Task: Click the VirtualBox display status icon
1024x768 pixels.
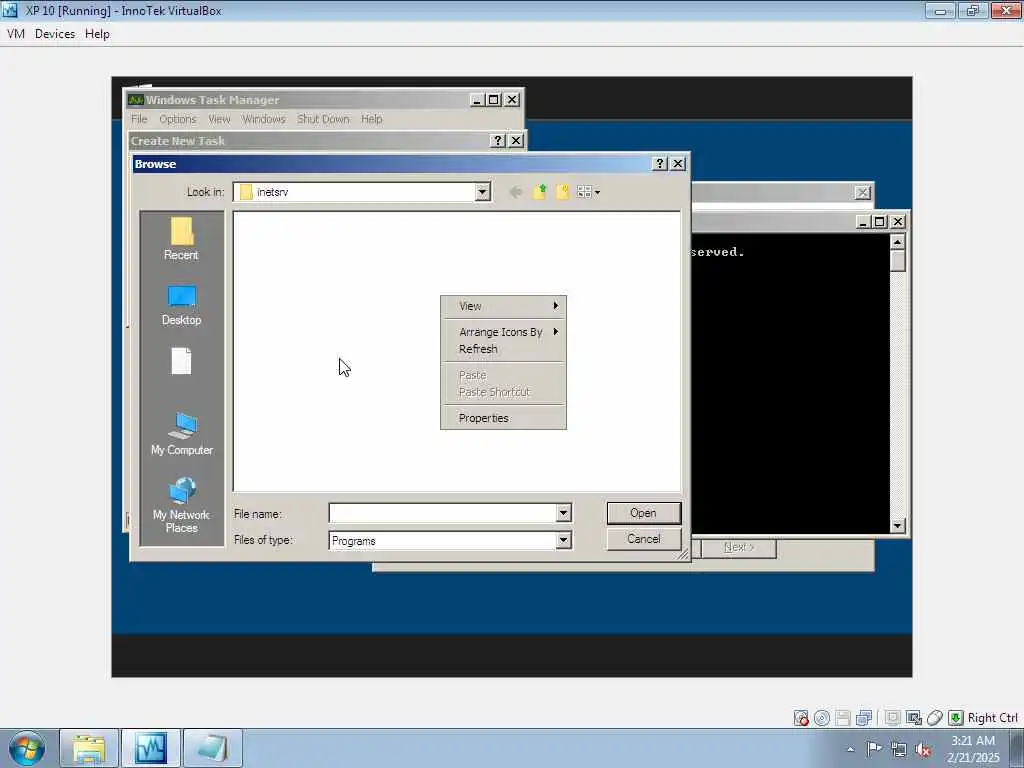Action: pyautogui.click(x=914, y=718)
